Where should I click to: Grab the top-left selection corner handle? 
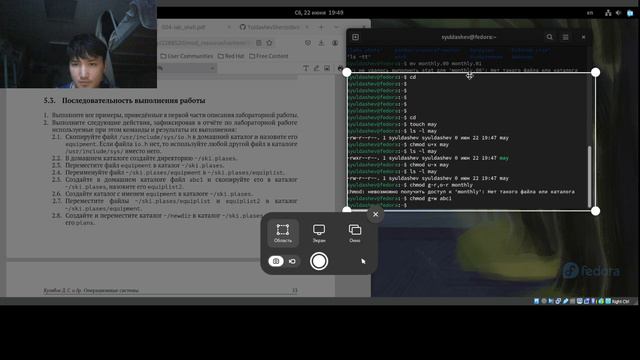347,72
